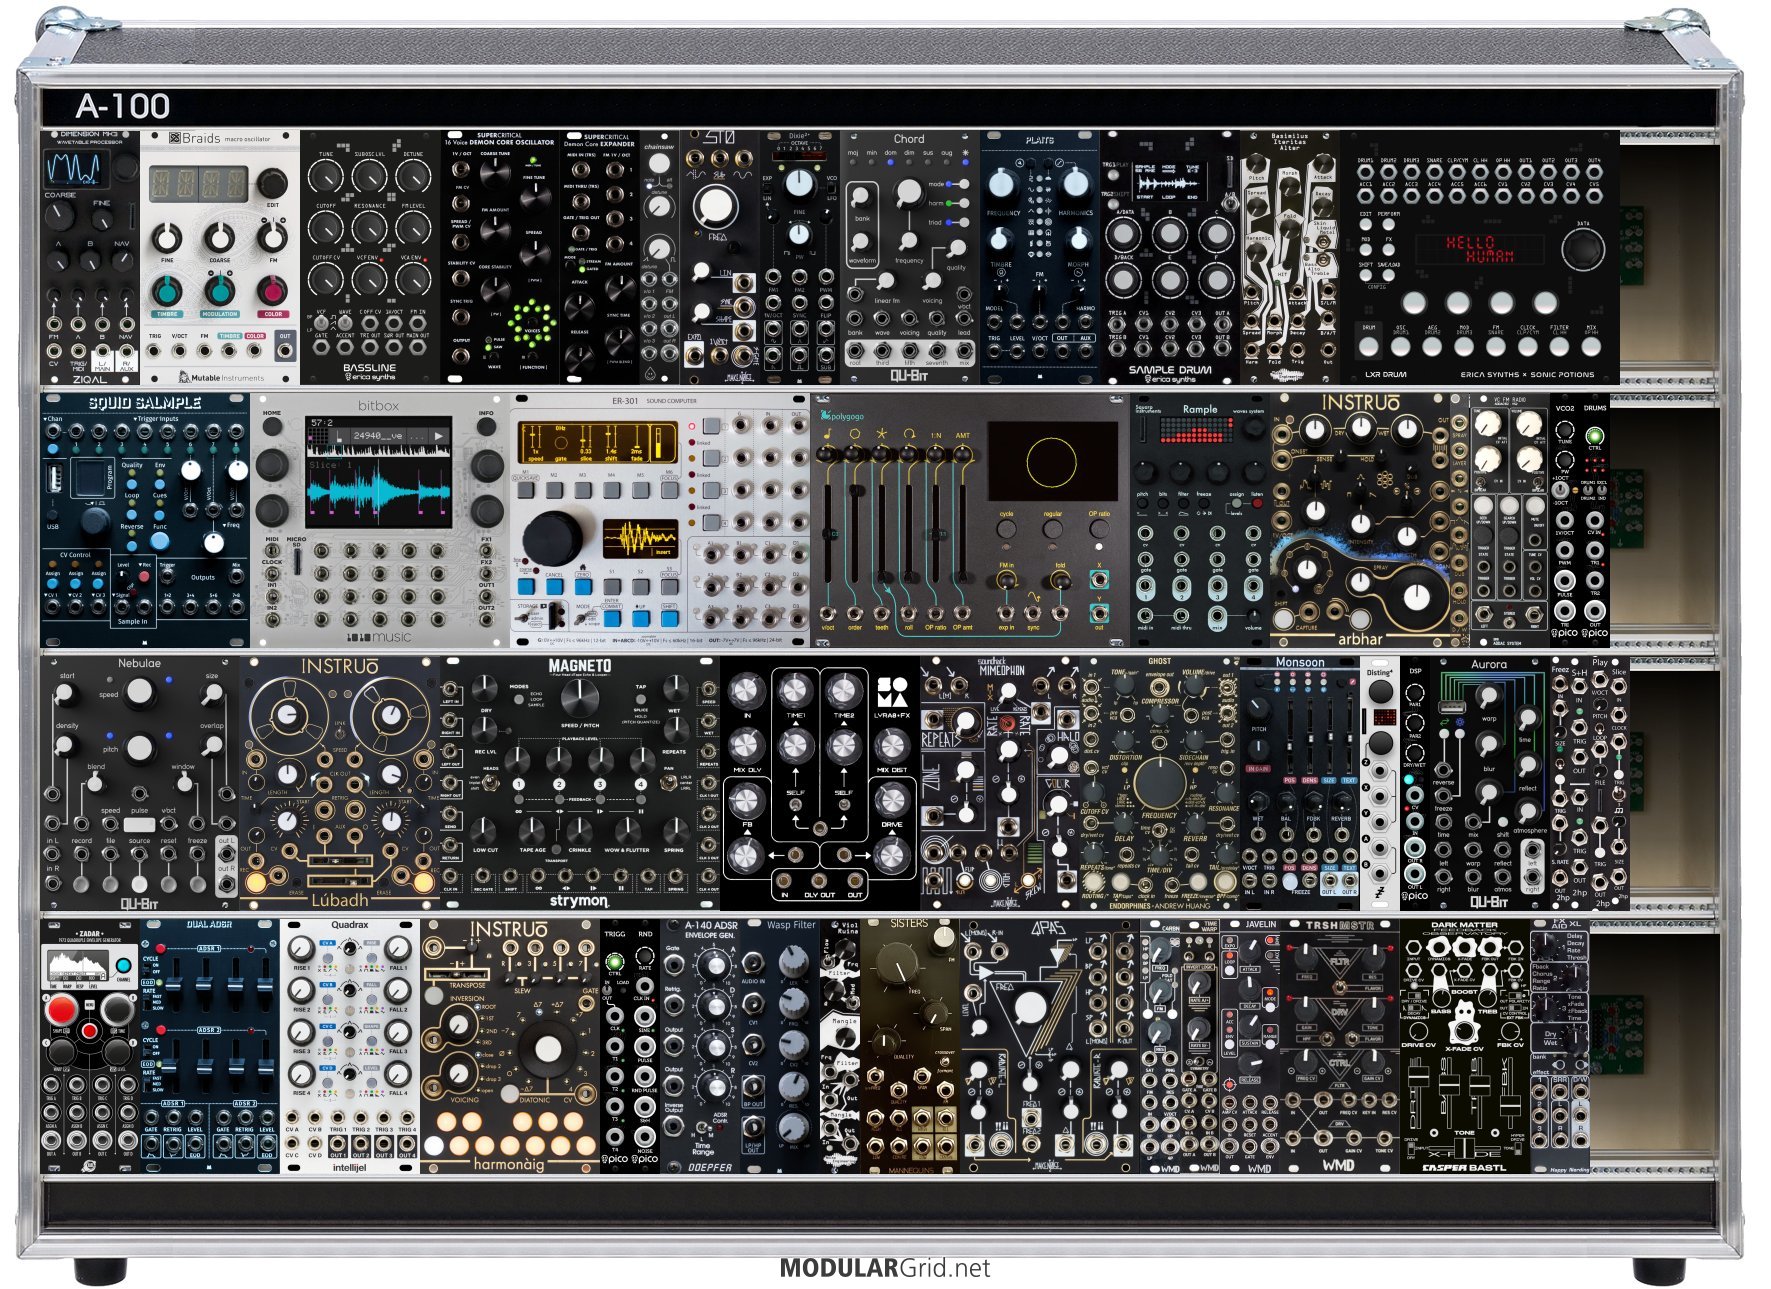1771x1289 pixels.
Task: Flip the VCF toggle switch on Bassline
Action: click(322, 323)
